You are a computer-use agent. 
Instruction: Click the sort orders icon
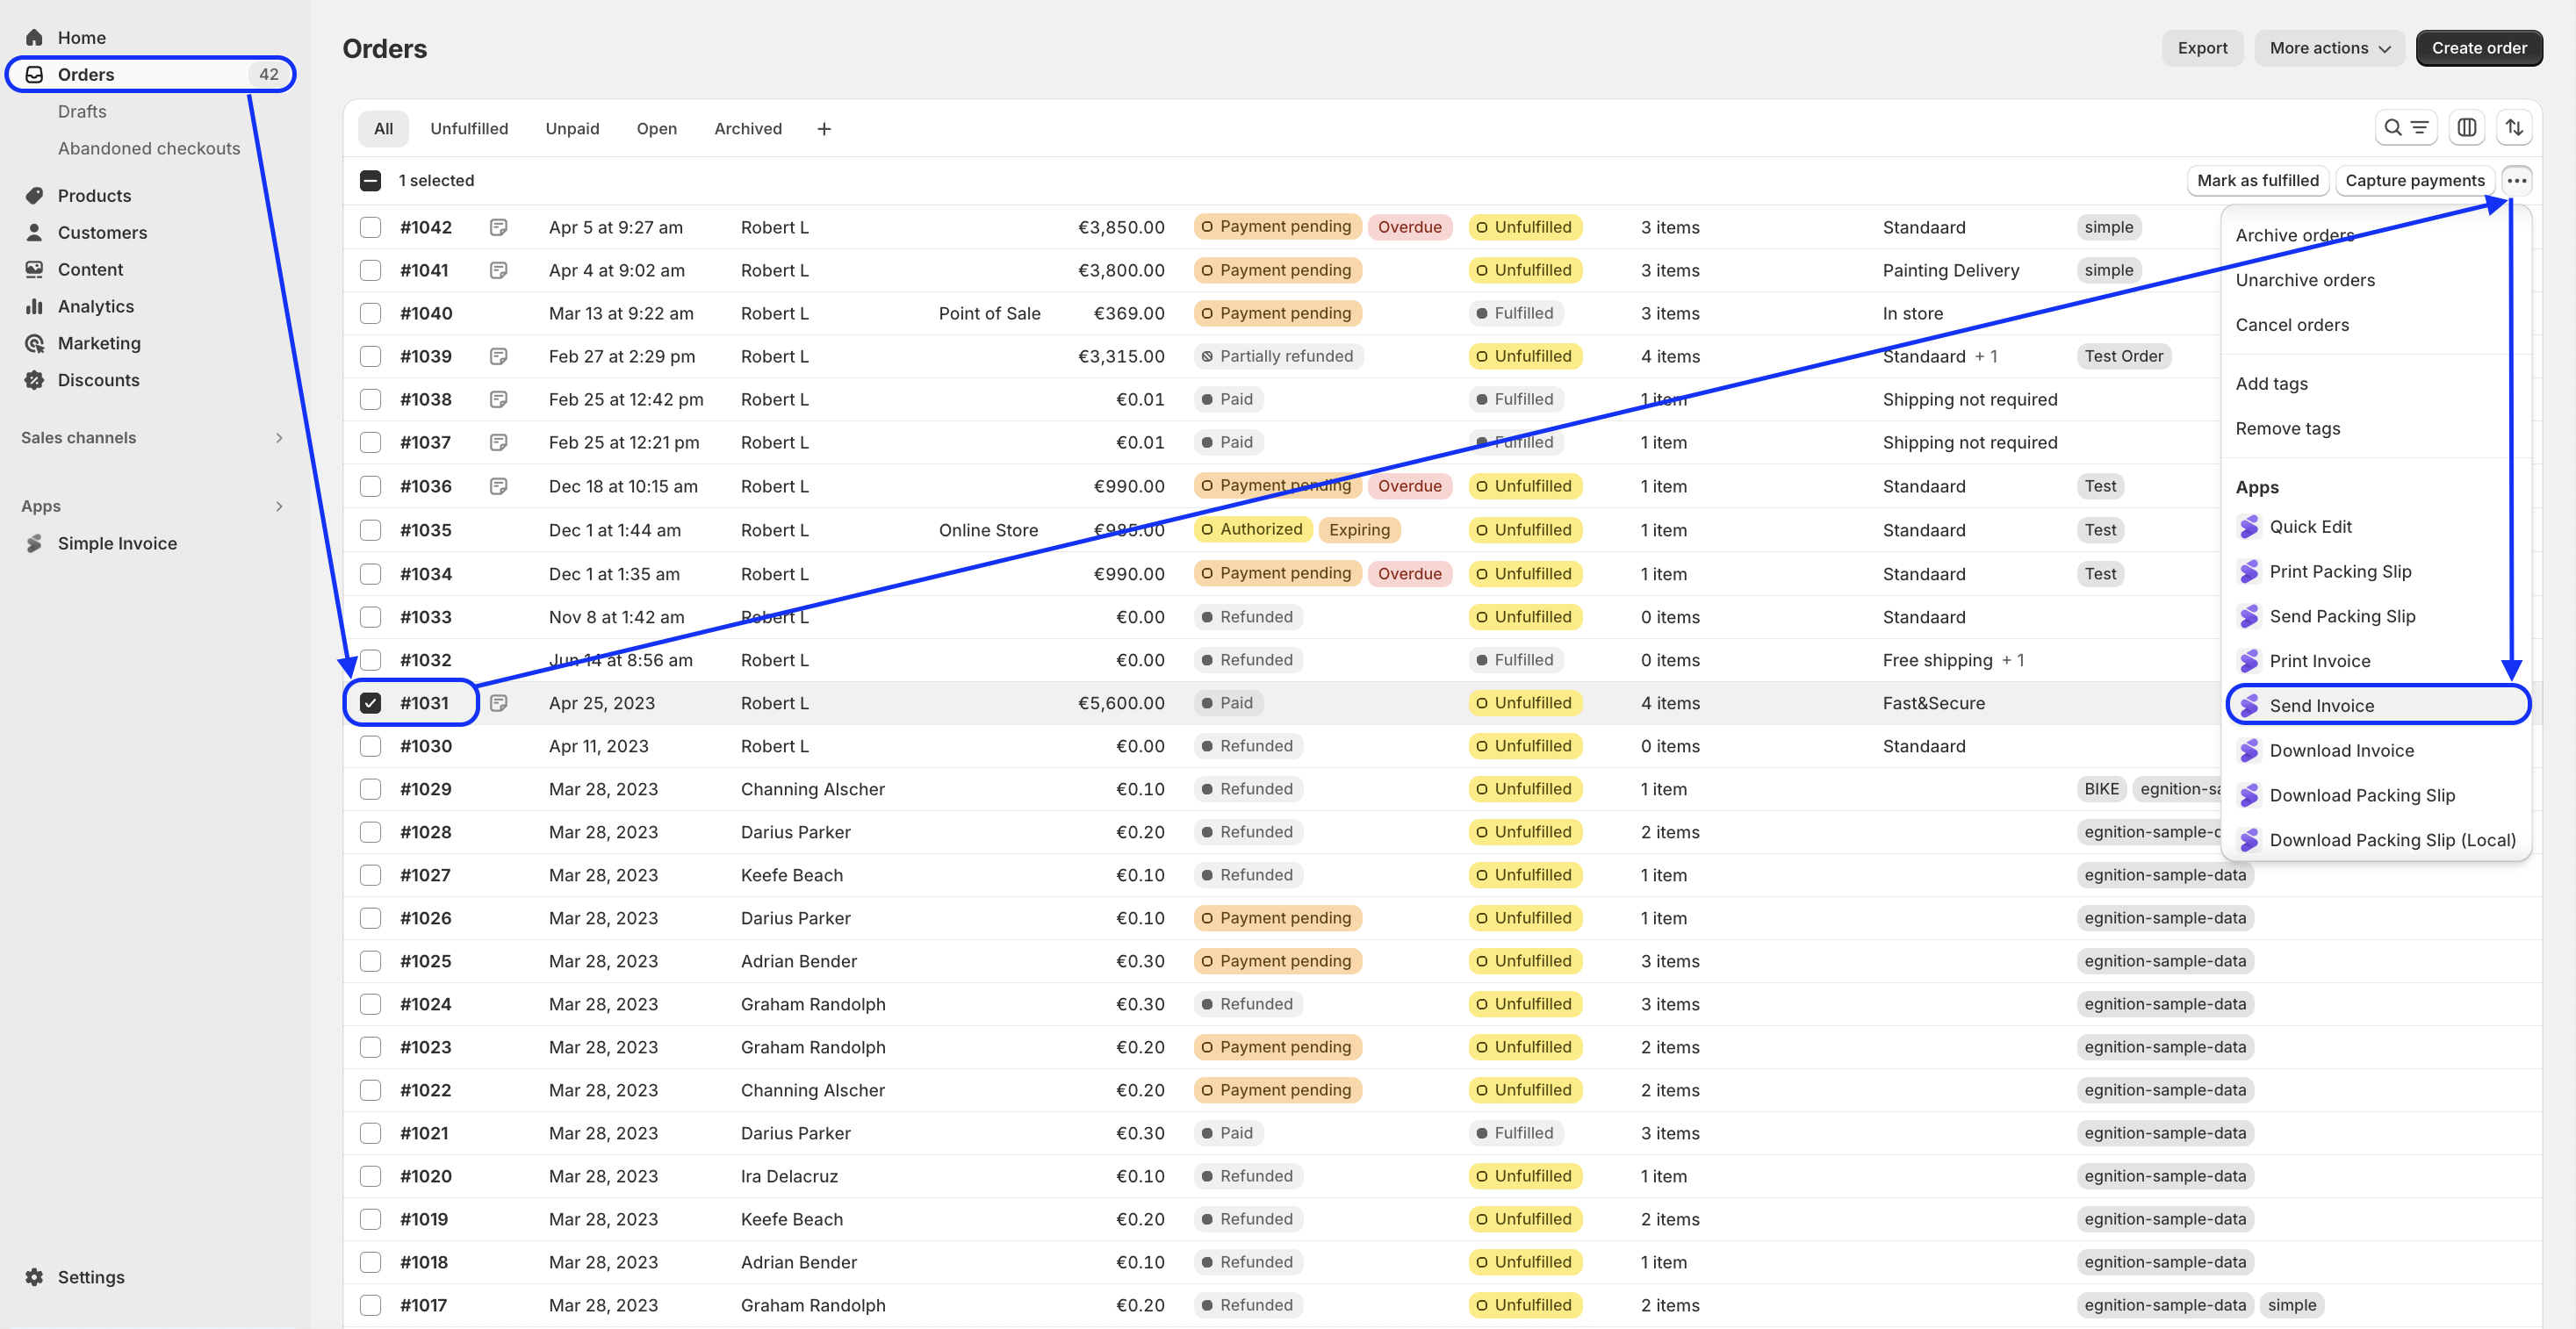(x=2514, y=128)
